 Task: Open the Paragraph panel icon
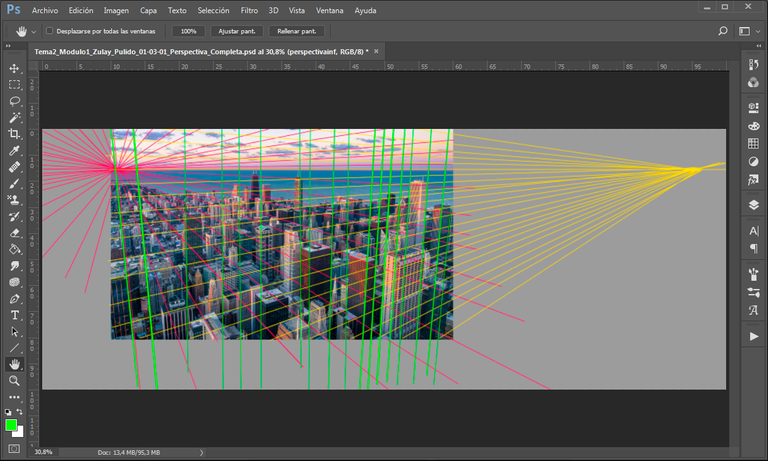[x=753, y=249]
